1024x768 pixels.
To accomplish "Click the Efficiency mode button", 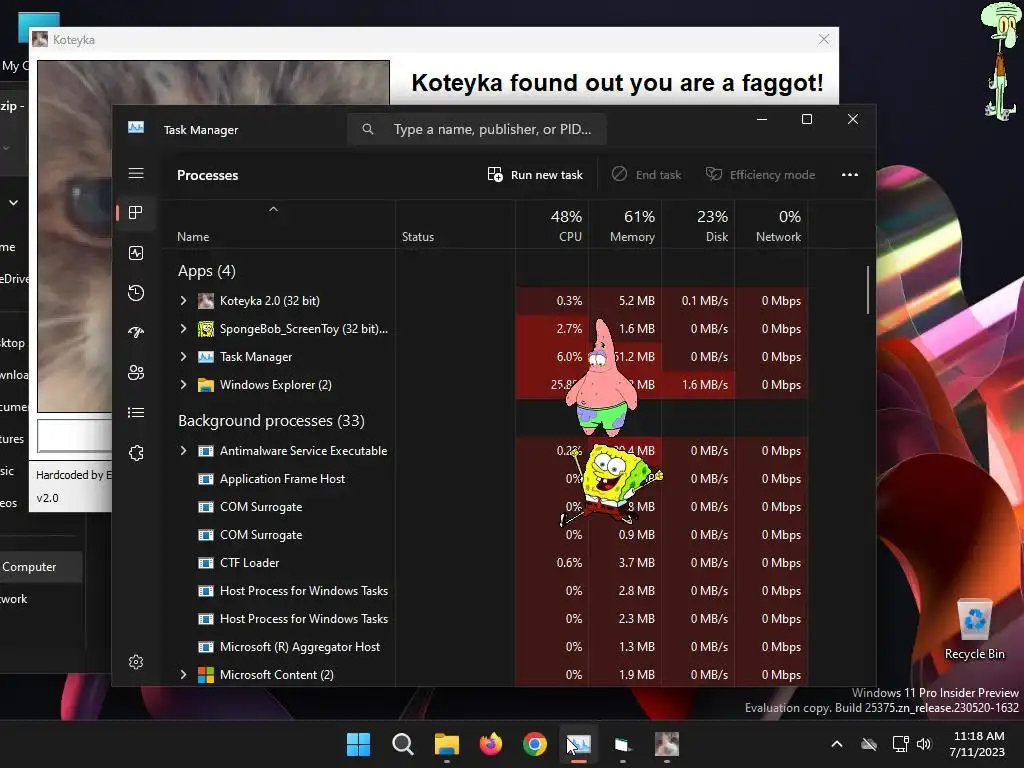I will point(760,174).
